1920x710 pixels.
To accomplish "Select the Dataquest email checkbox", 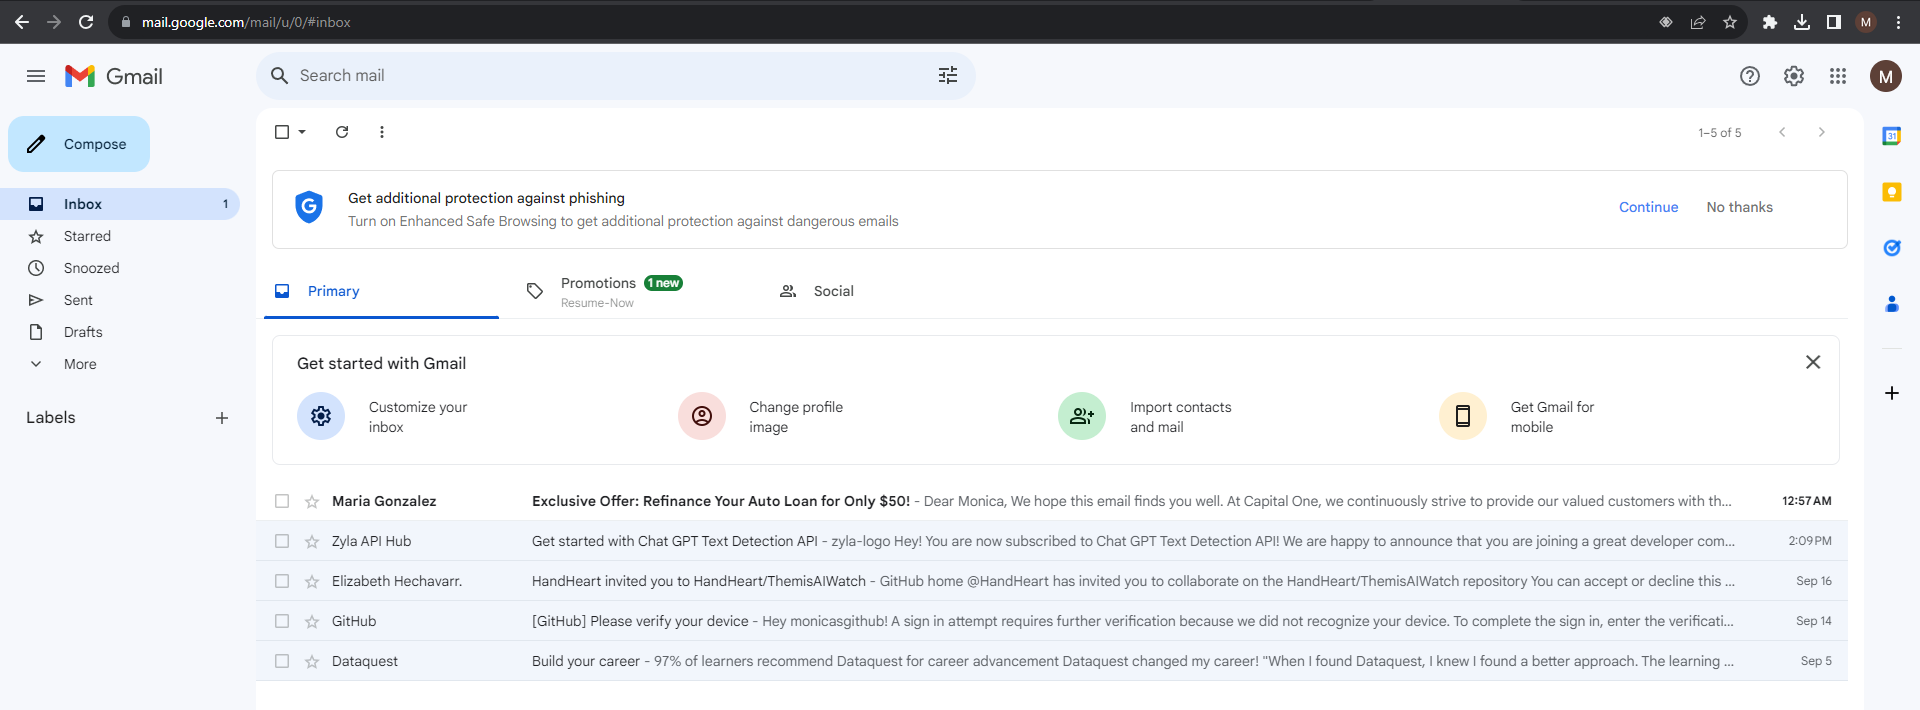I will click(282, 661).
